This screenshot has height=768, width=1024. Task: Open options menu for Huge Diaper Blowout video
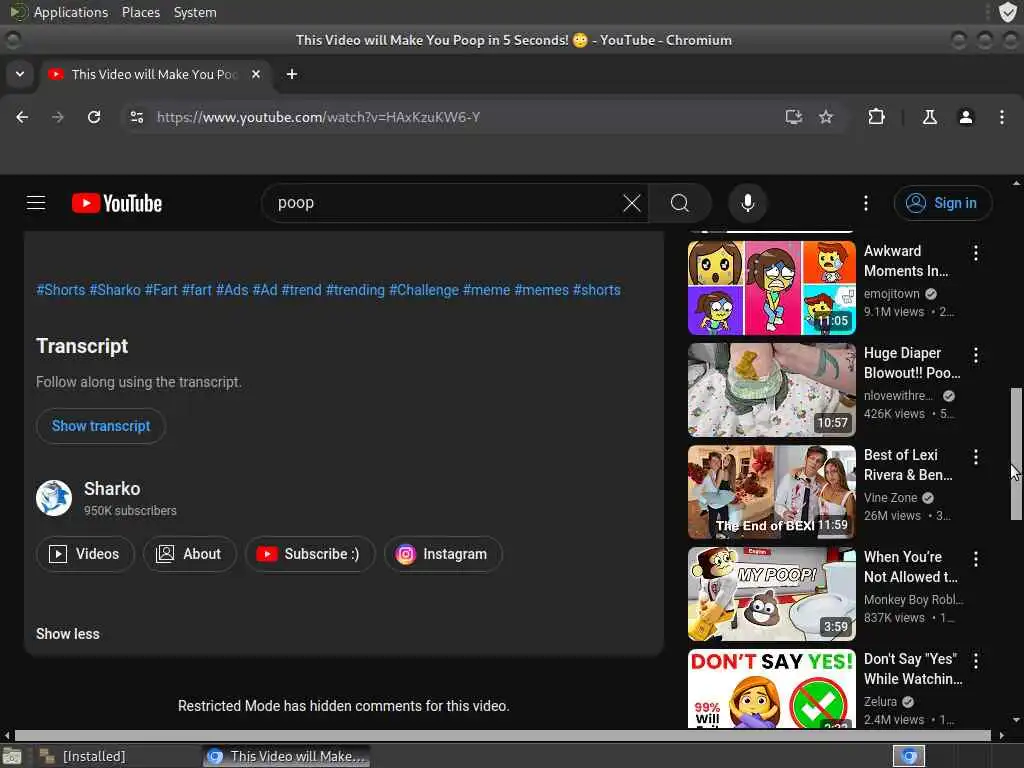[976, 355]
